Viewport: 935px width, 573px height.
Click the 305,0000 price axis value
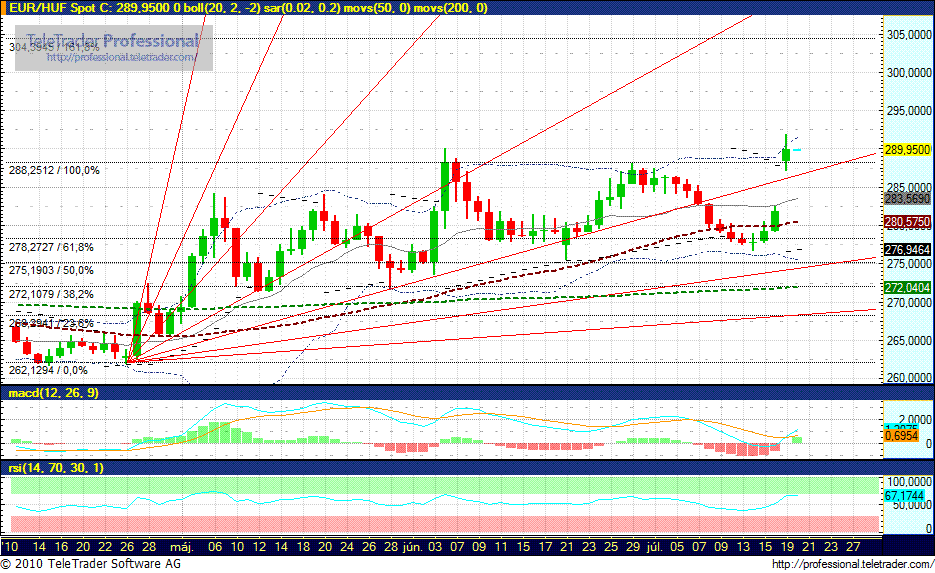click(x=909, y=35)
